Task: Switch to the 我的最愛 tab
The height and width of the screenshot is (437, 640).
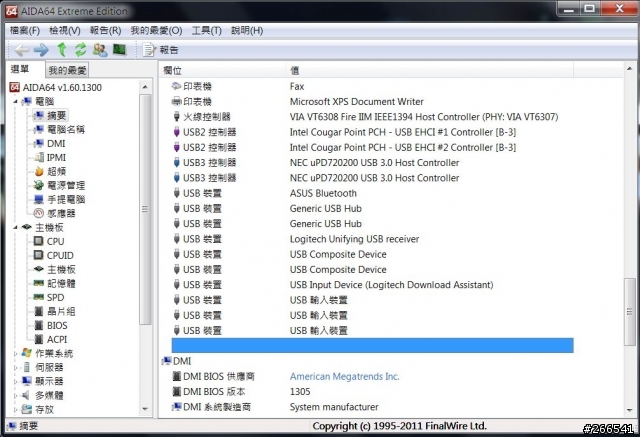Action: point(67,70)
